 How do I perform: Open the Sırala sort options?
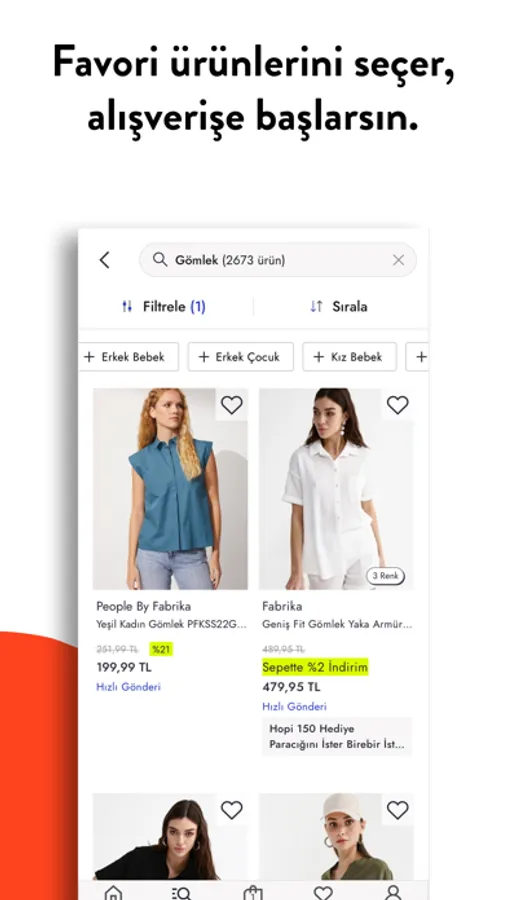point(339,307)
